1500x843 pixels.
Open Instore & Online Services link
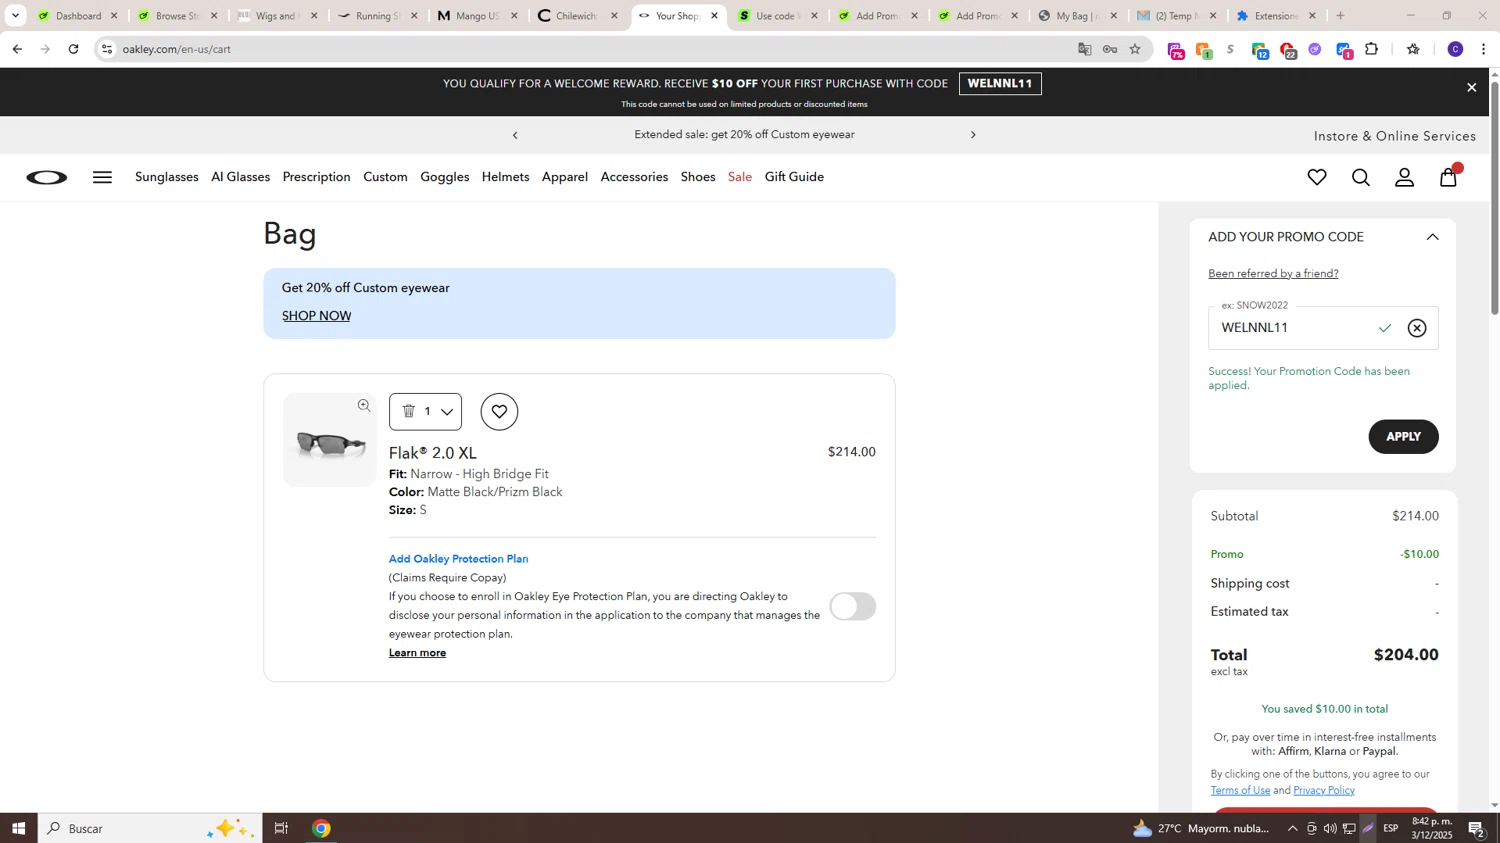coord(1394,136)
